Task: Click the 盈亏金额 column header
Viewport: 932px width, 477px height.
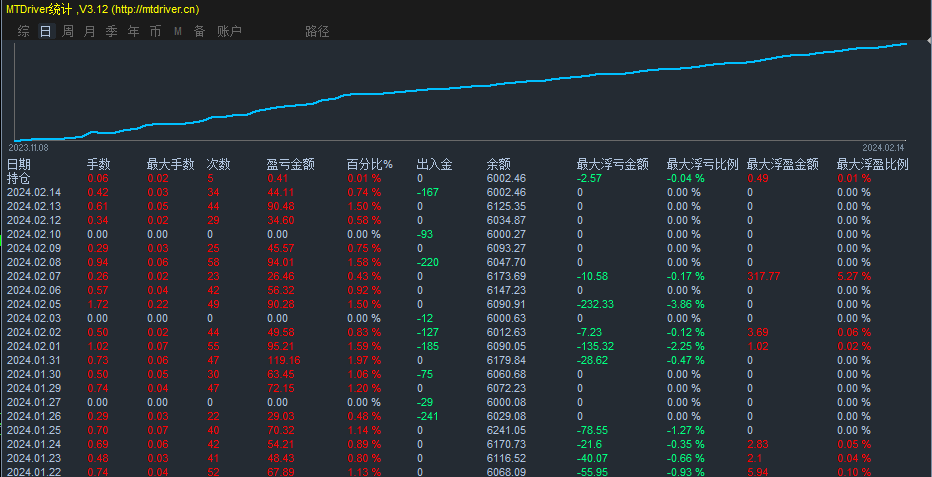Action: (291, 165)
